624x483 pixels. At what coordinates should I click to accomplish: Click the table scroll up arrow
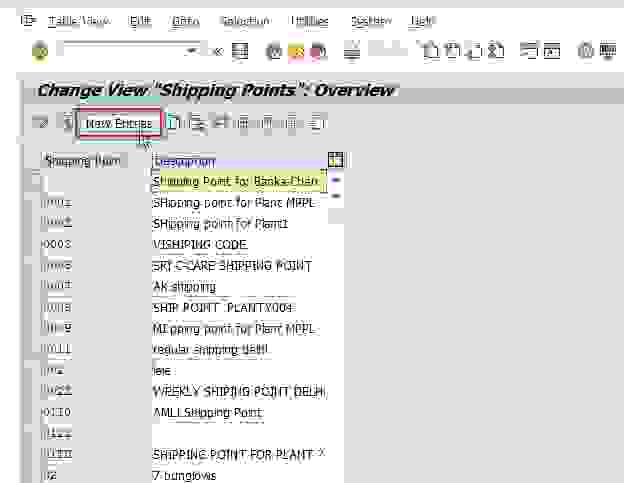coord(336,180)
